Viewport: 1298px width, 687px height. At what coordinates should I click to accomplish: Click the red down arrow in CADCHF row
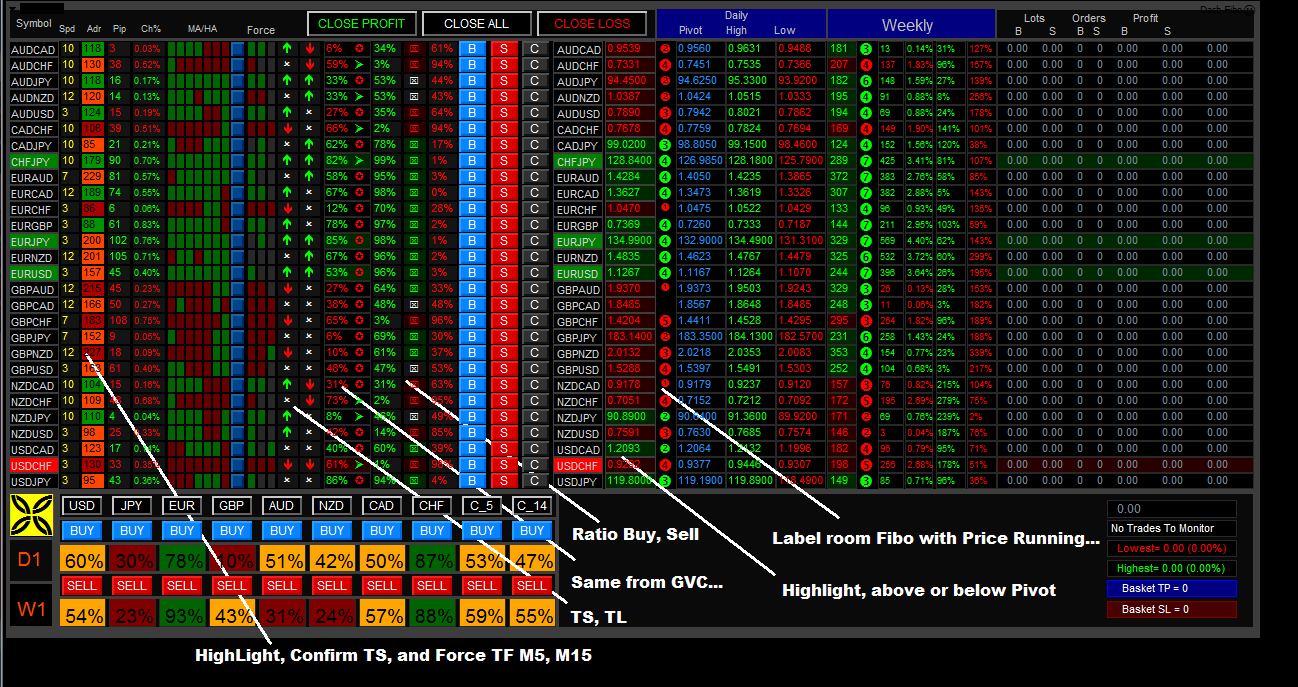point(287,129)
